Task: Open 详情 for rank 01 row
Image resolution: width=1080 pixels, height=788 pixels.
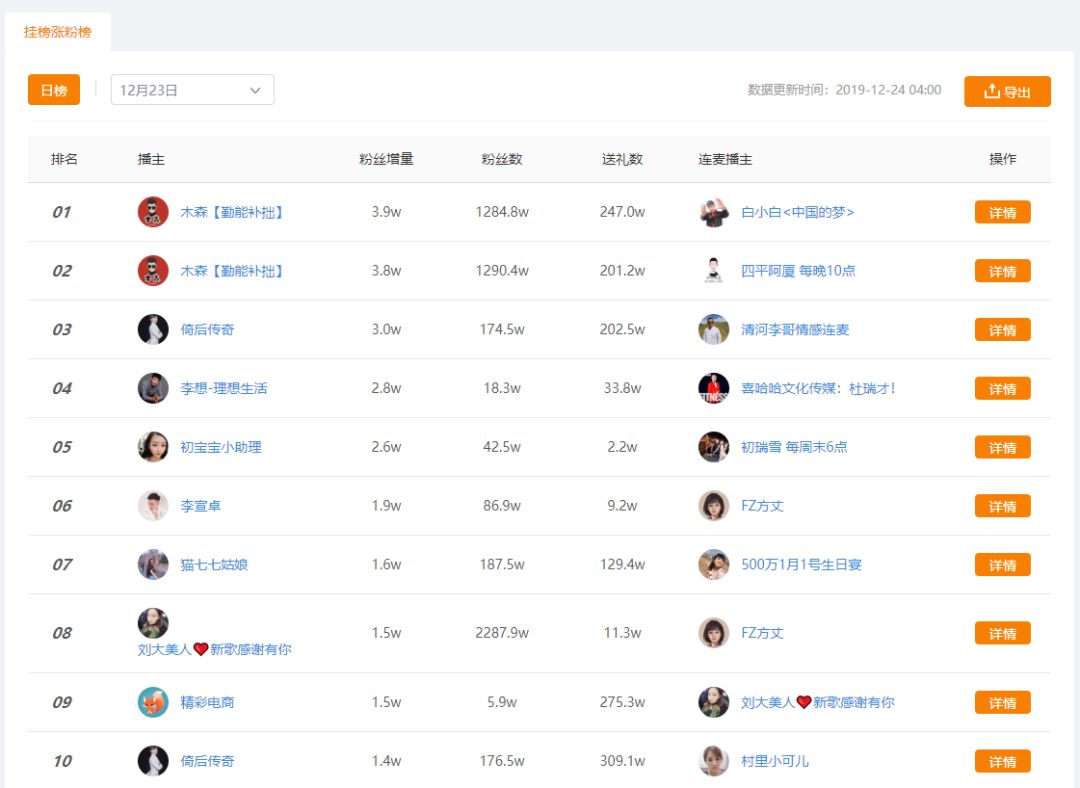Action: pyautogui.click(x=1002, y=212)
